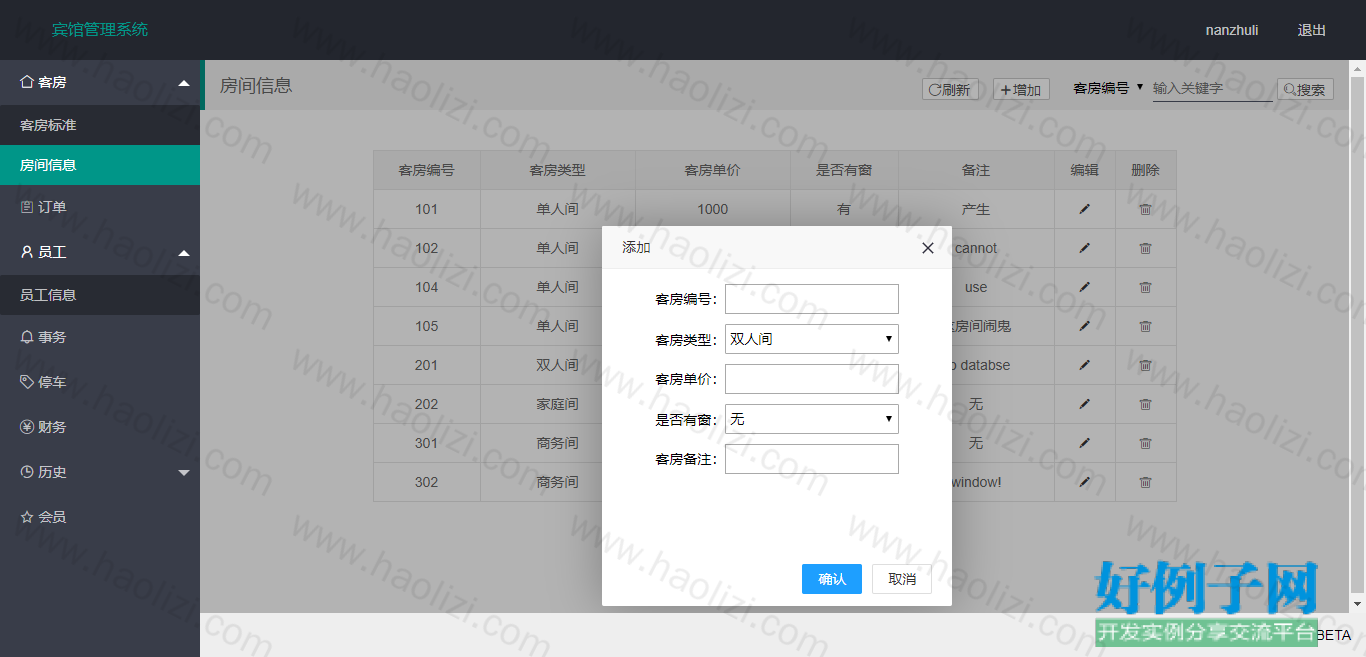
Task: Click the 客房单价 cell showing 1000
Action: pyautogui.click(x=713, y=209)
